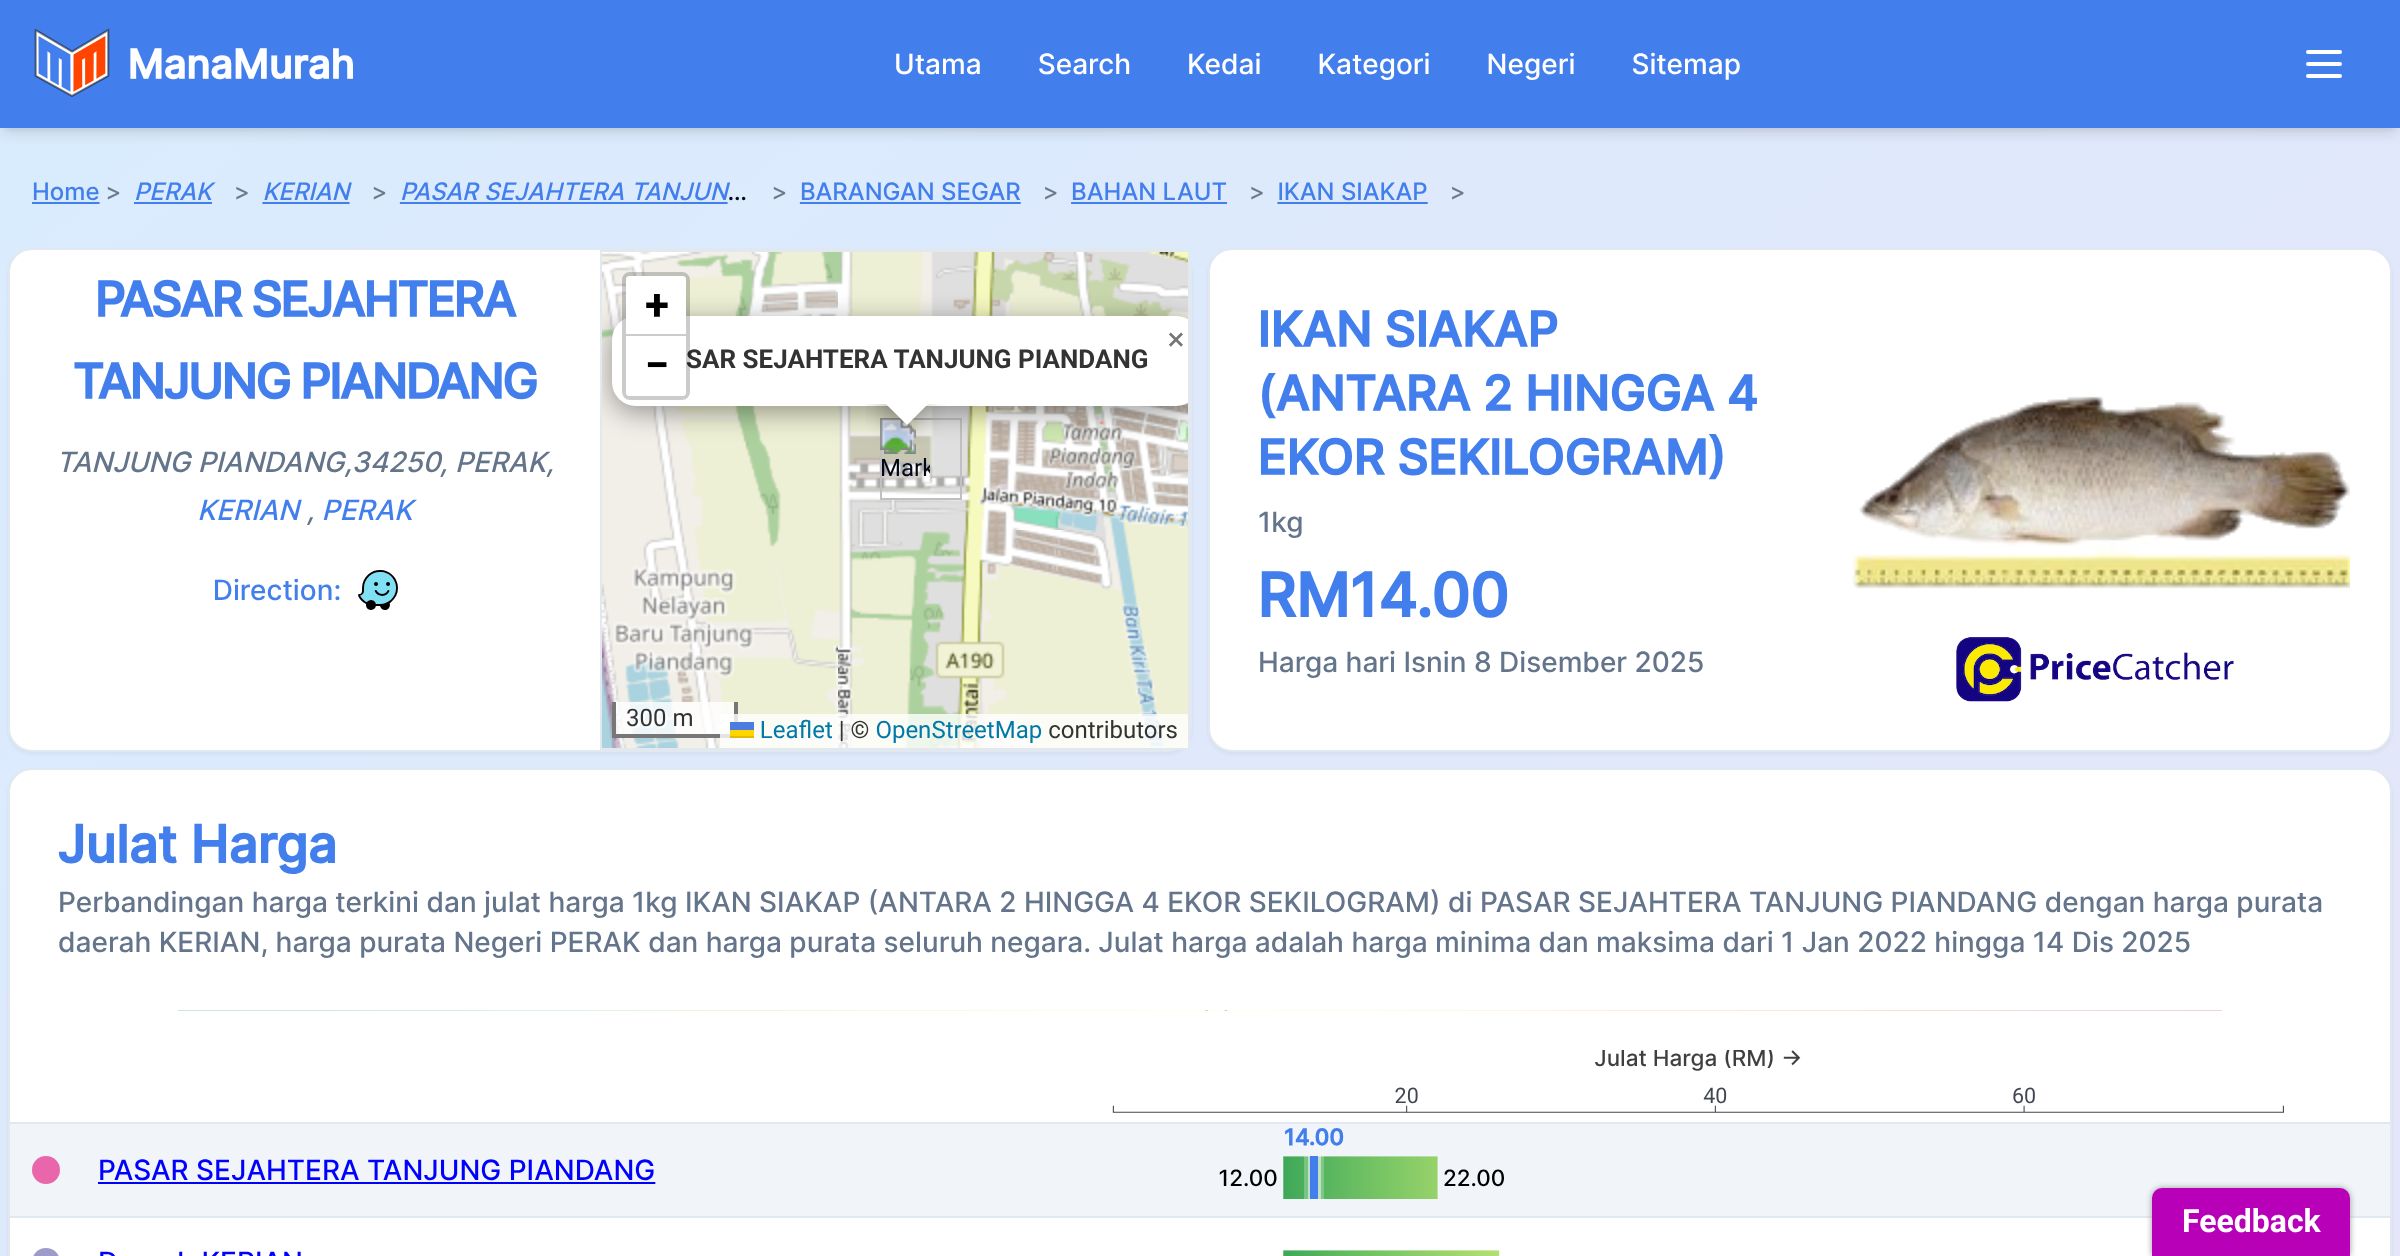This screenshot has height=1256, width=2400.
Task: Open the Search menu item
Action: pyautogui.click(x=1083, y=64)
